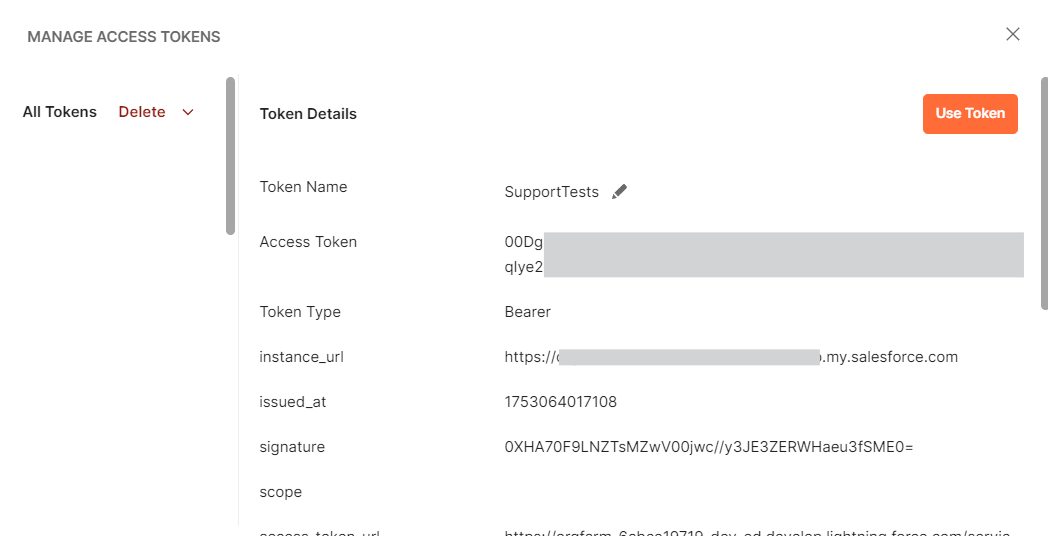Click the SupportTests token name text
Image resolution: width=1048 pixels, height=550 pixels.
[x=552, y=192]
